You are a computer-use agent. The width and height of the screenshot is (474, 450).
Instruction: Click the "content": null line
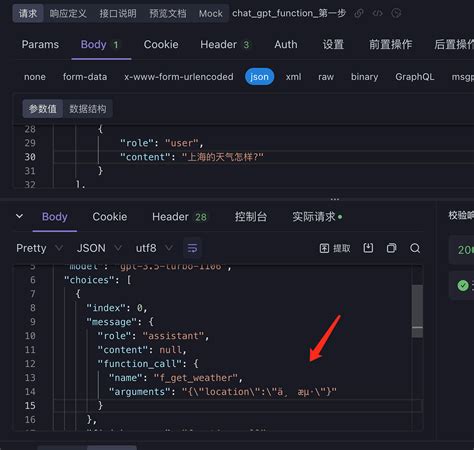click(x=142, y=350)
